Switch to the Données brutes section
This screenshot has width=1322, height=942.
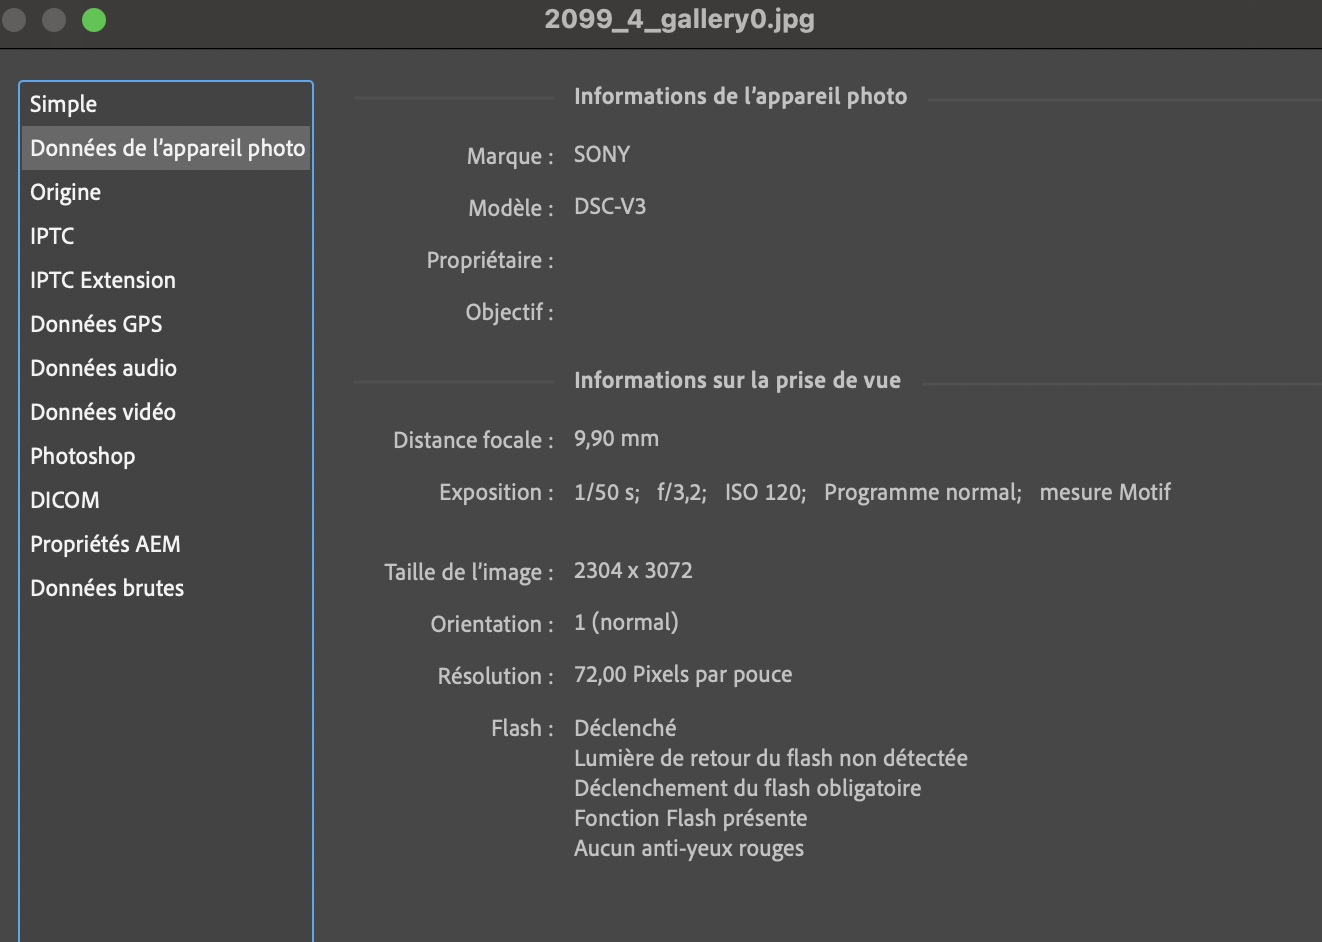[107, 588]
